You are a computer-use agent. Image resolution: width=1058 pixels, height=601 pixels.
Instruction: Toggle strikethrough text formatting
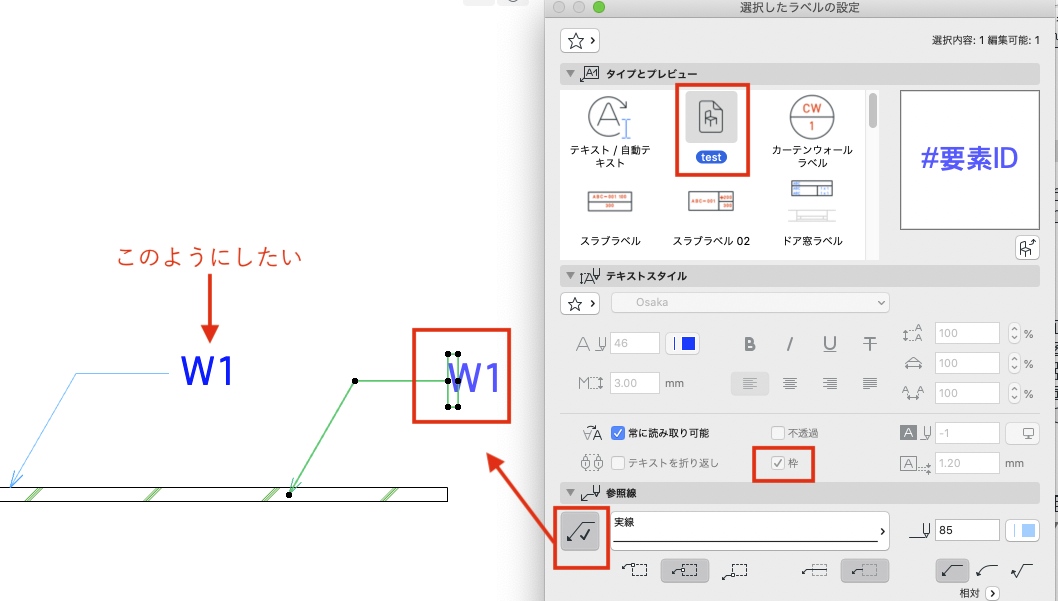[x=870, y=344]
